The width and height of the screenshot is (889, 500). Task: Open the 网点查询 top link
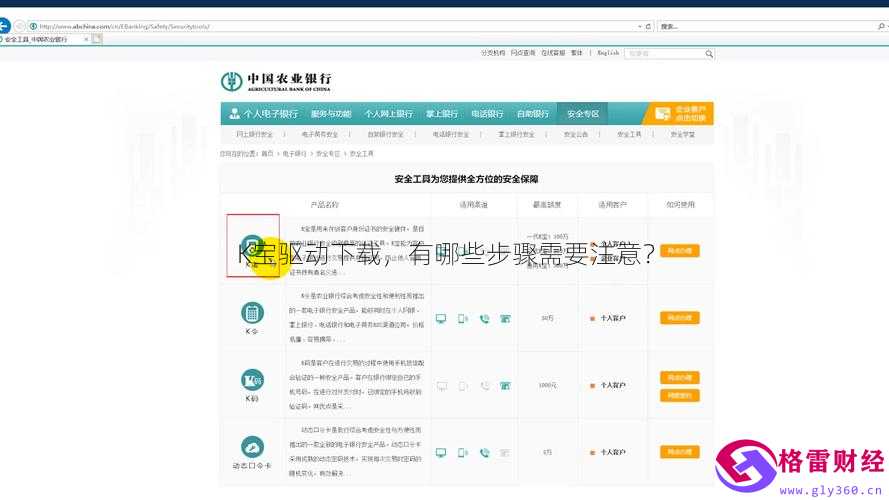click(523, 53)
